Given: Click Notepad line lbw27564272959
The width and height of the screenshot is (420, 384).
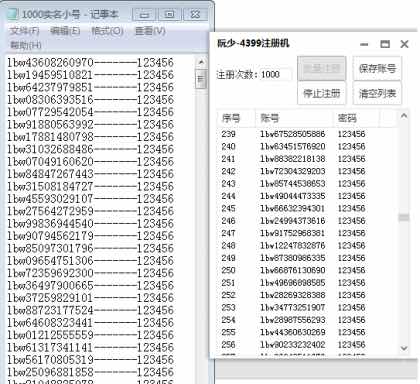Looking at the screenshot, I should (91, 211).
